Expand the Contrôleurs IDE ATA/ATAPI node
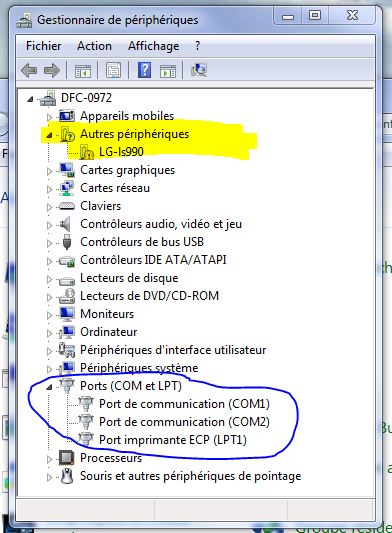 pos(50,261)
